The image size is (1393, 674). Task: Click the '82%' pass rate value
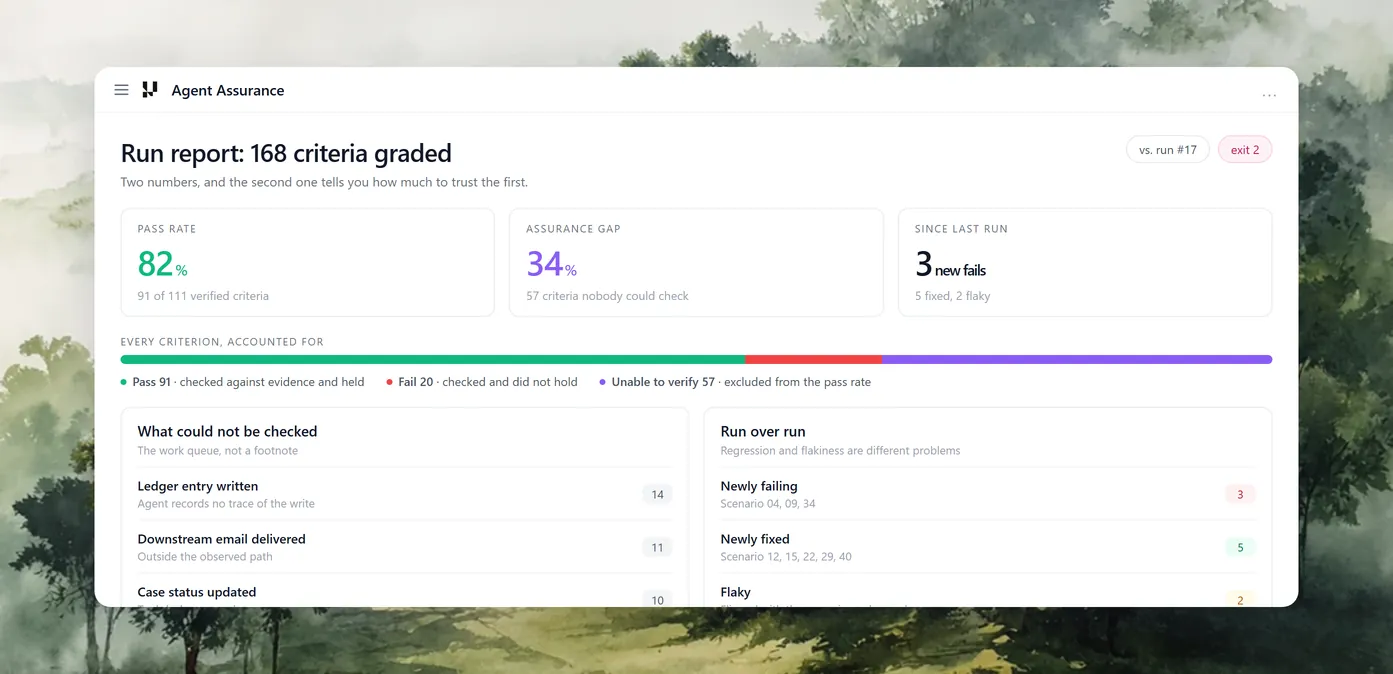click(x=162, y=264)
